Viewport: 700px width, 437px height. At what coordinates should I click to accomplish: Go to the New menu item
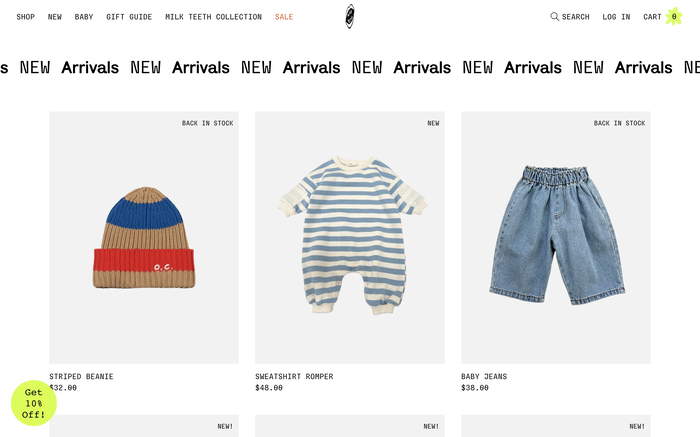click(x=55, y=17)
